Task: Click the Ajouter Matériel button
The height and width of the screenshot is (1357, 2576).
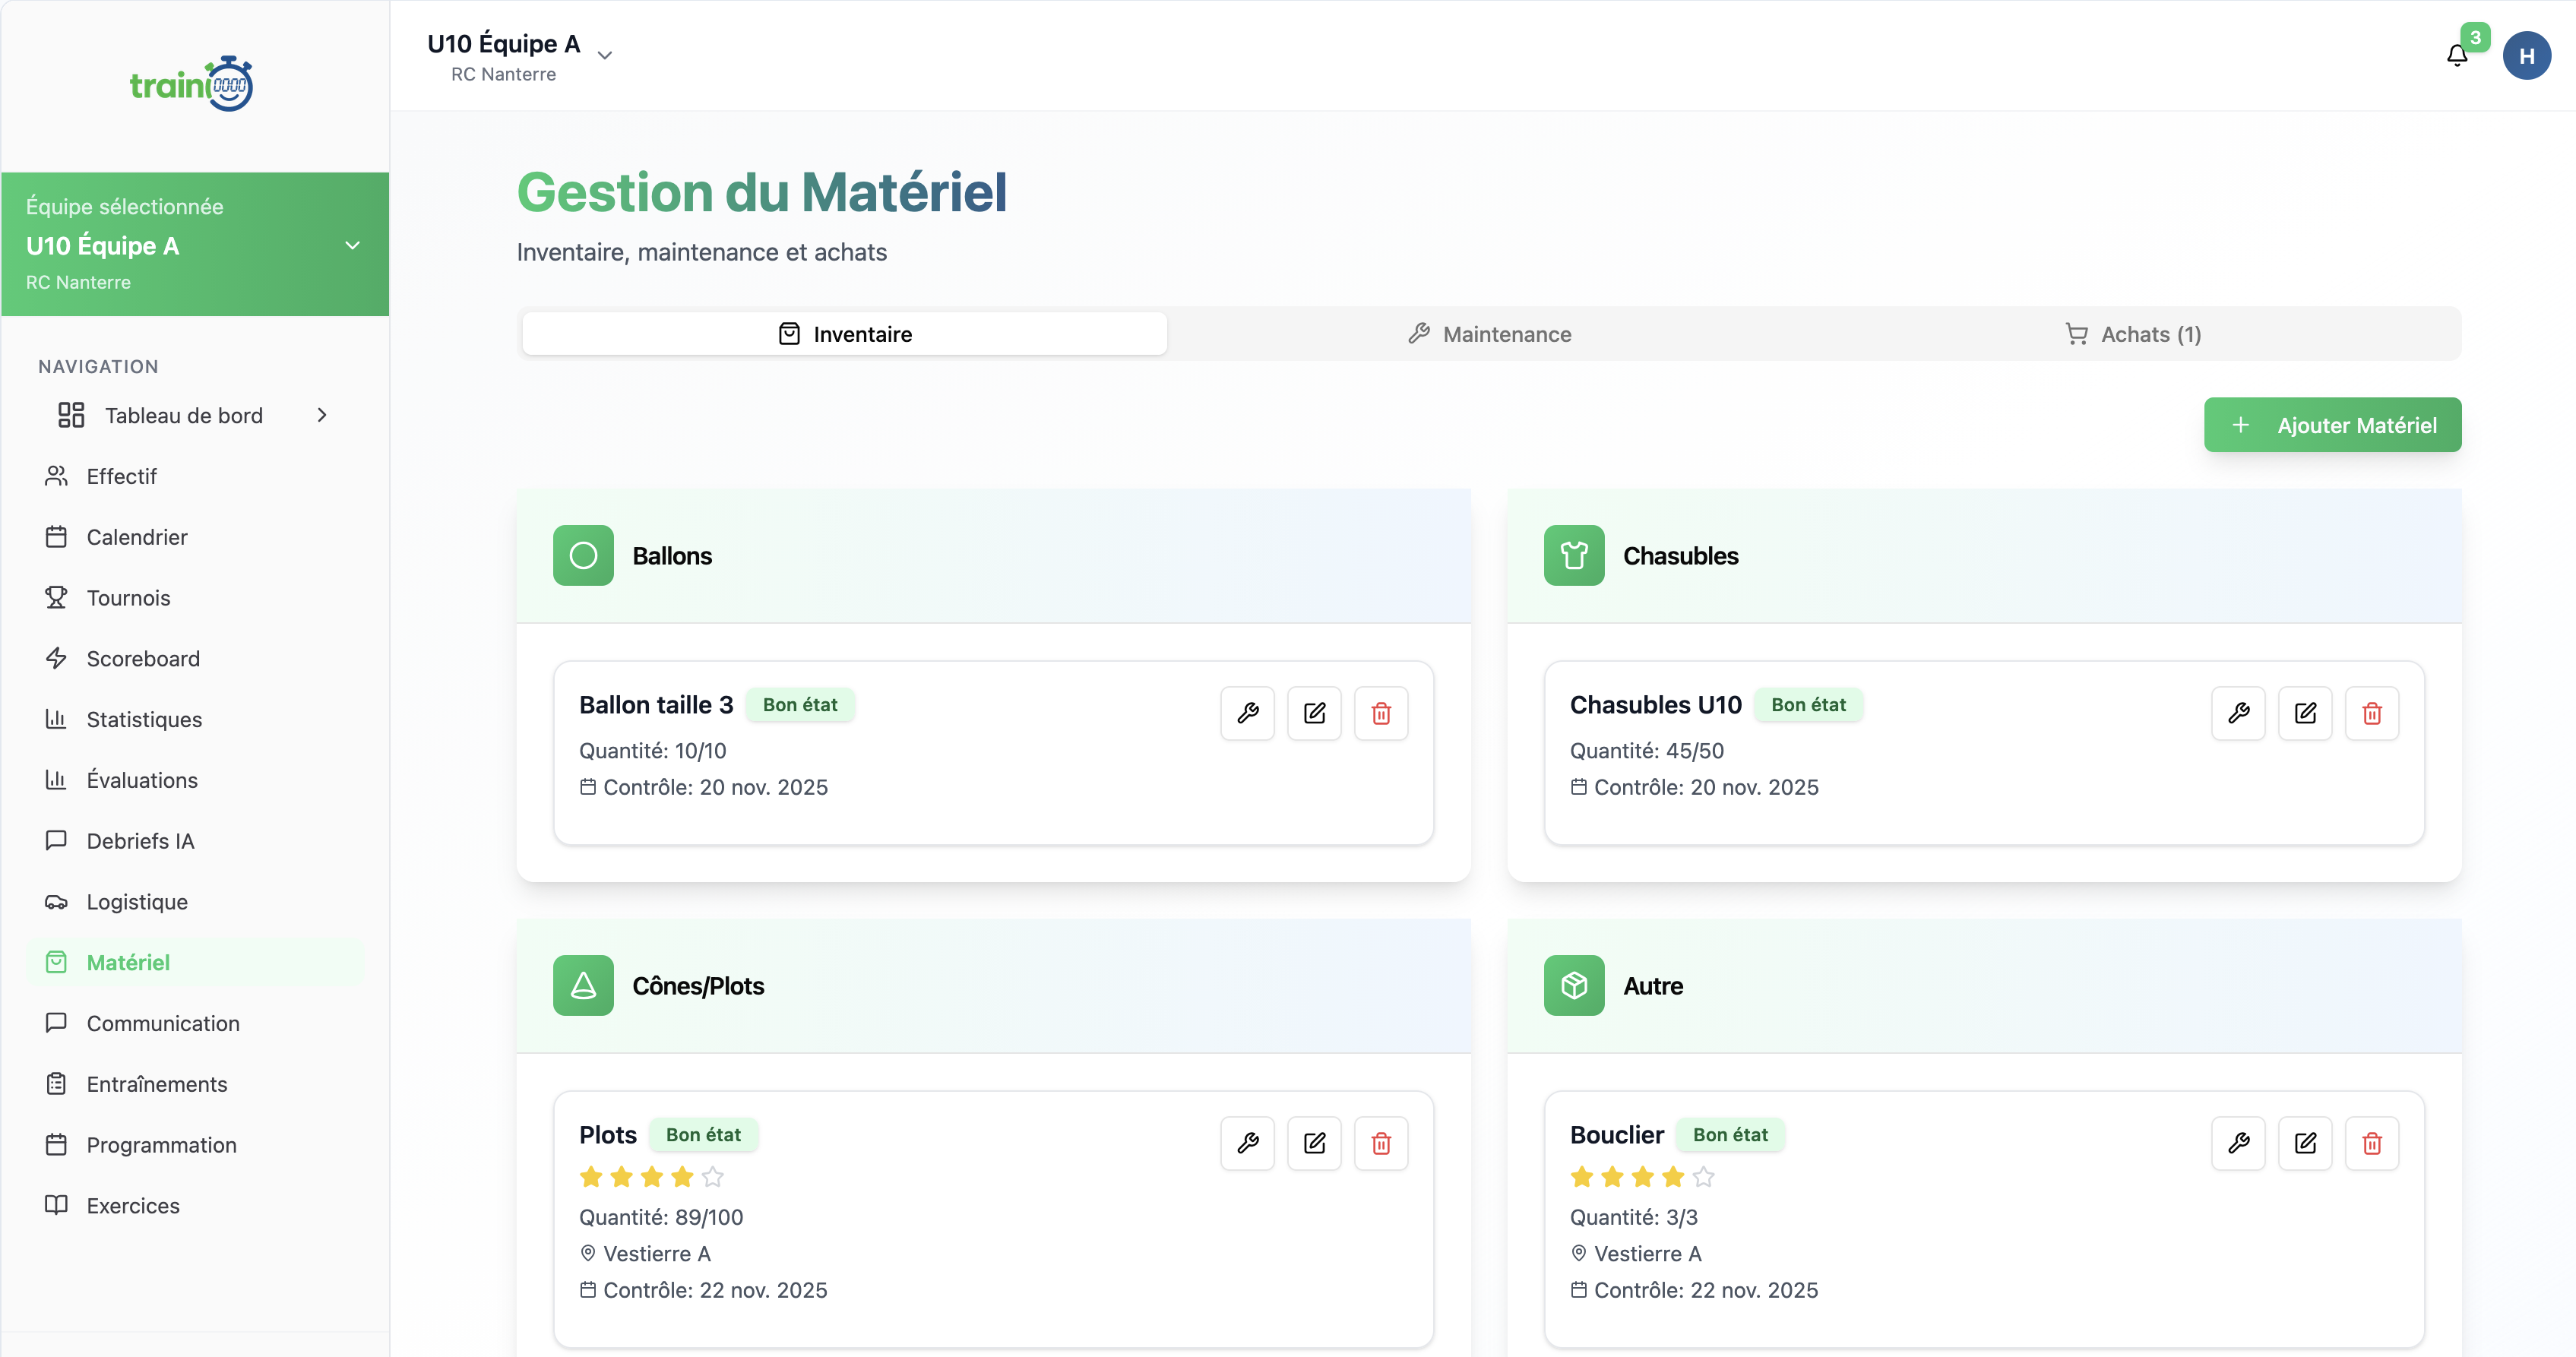Action: (x=2332, y=424)
